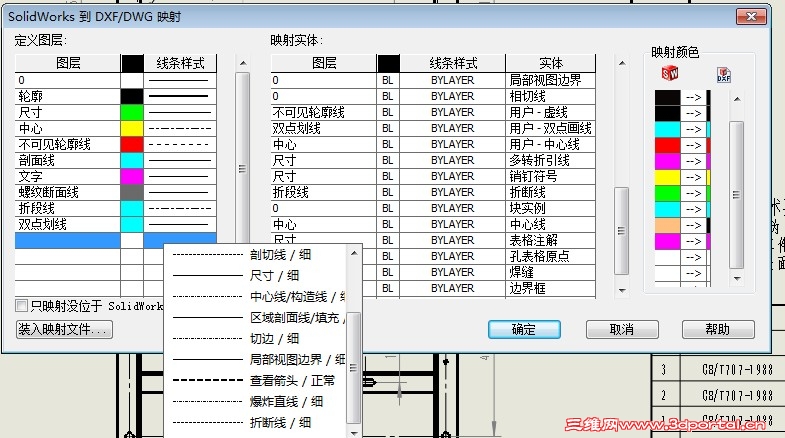785x438 pixels.
Task: Select the 用户 - 双点画线 entity cell
Action: [x=551, y=128]
